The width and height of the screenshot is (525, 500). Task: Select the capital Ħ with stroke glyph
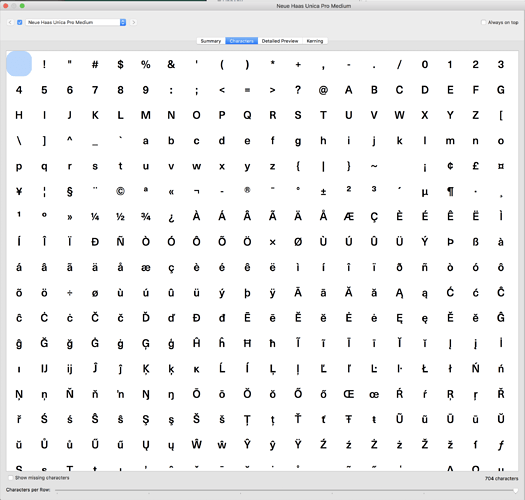247,343
